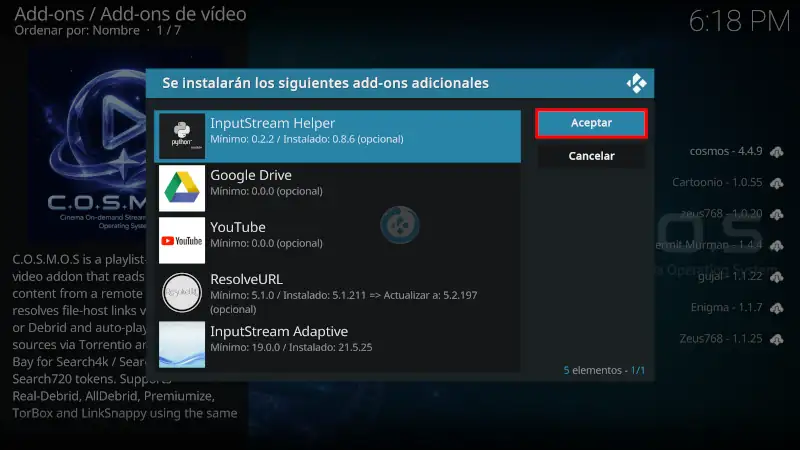Select gujal - 1.1.22 entry
Image resolution: width=800 pixels, height=450 pixels.
(730, 277)
